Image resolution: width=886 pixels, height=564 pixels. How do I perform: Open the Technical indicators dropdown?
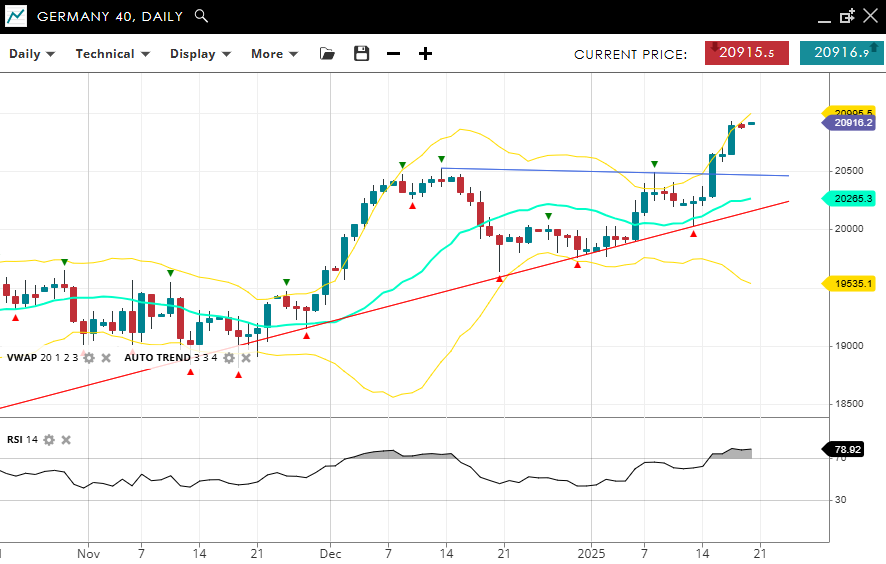pyautogui.click(x=112, y=54)
